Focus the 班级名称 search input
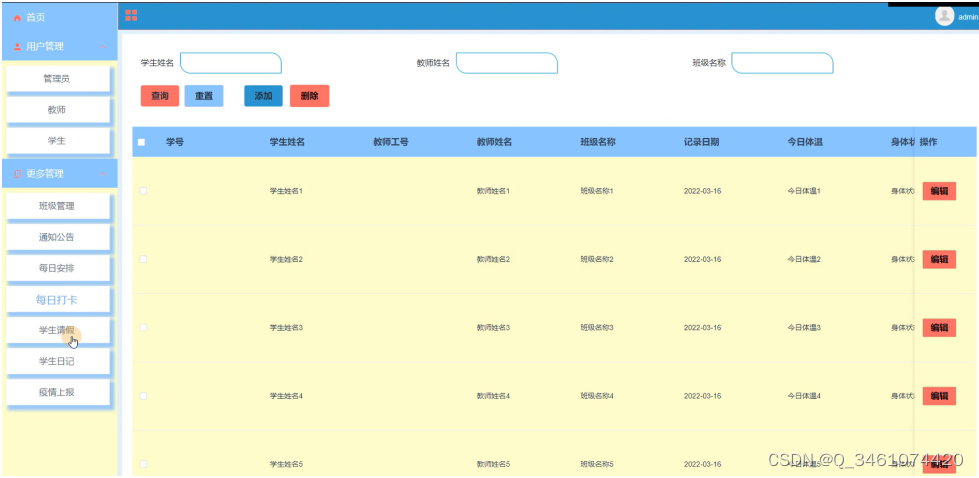 [x=782, y=63]
